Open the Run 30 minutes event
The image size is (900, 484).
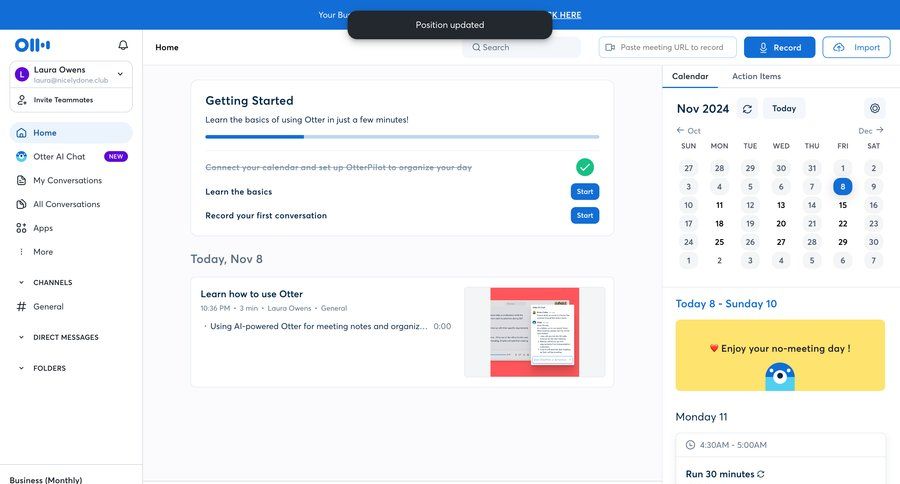tap(720, 474)
